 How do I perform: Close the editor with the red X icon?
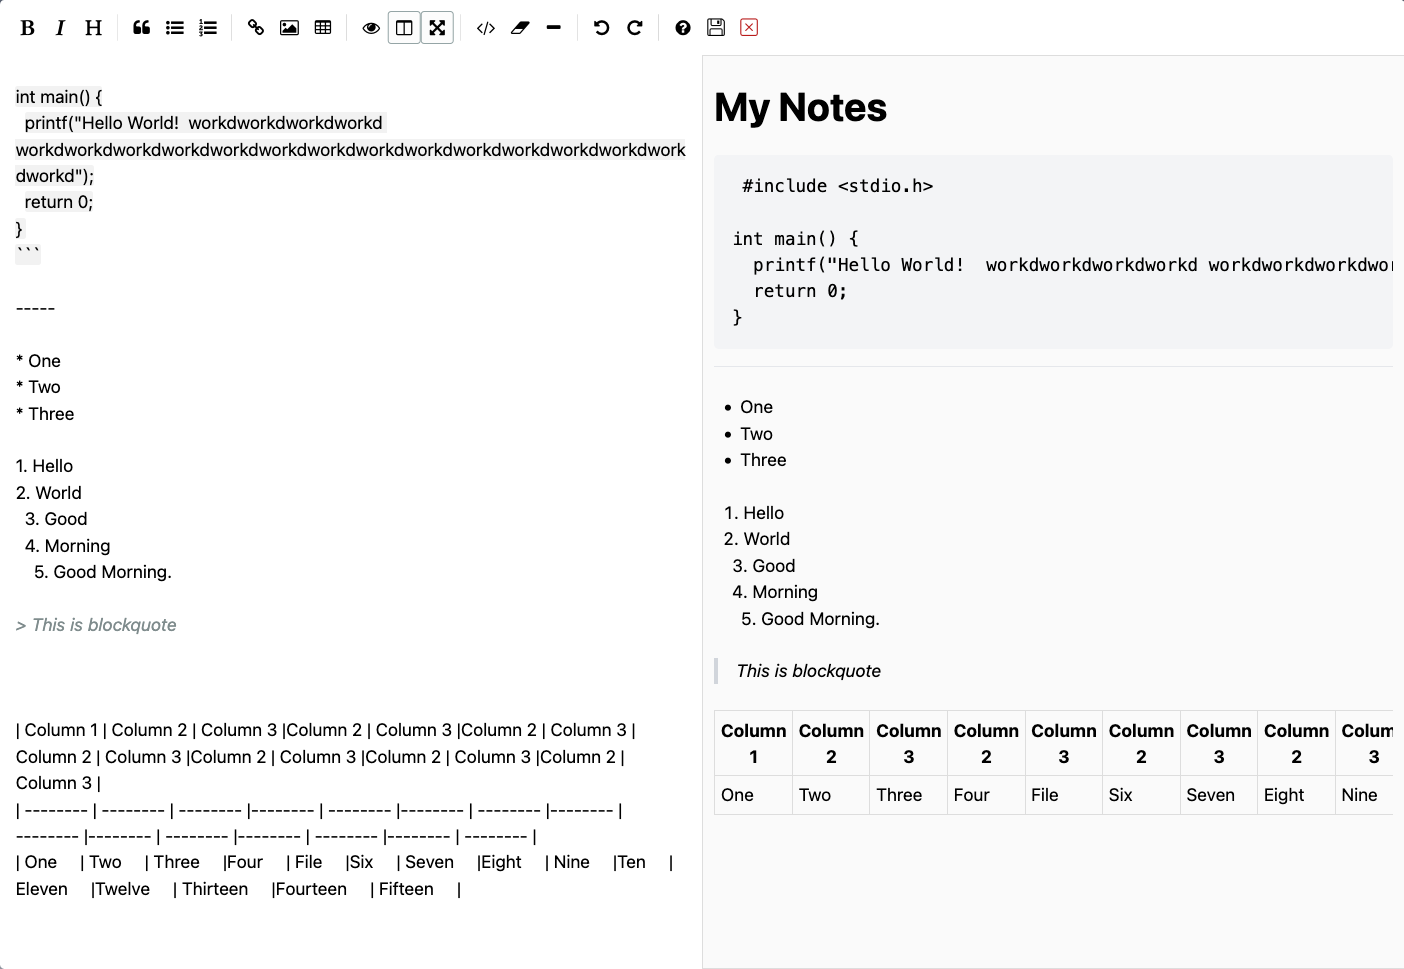pos(749,27)
